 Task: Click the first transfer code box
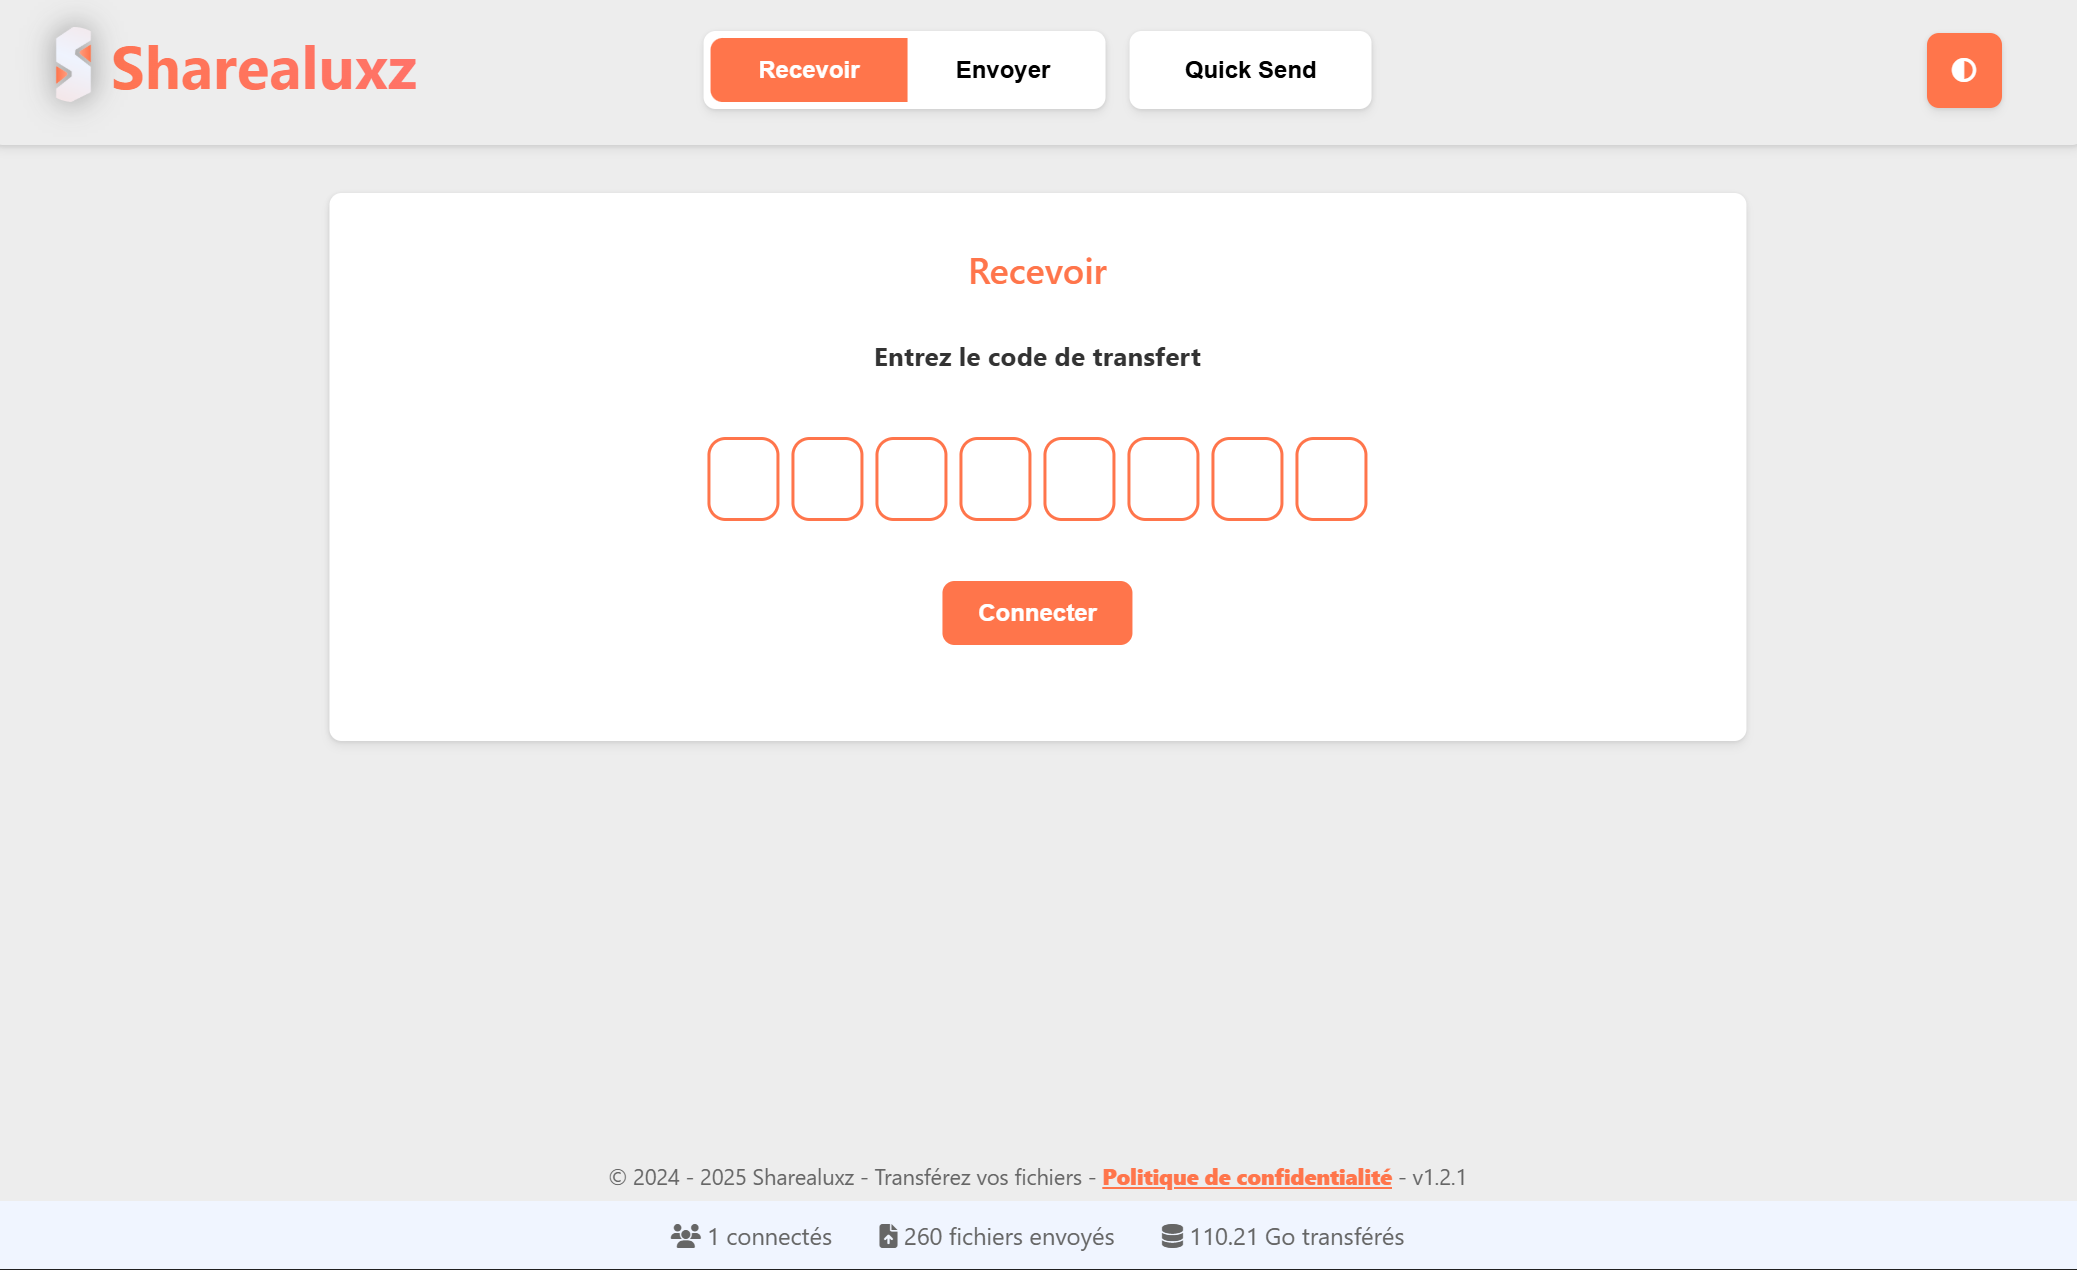coord(742,479)
